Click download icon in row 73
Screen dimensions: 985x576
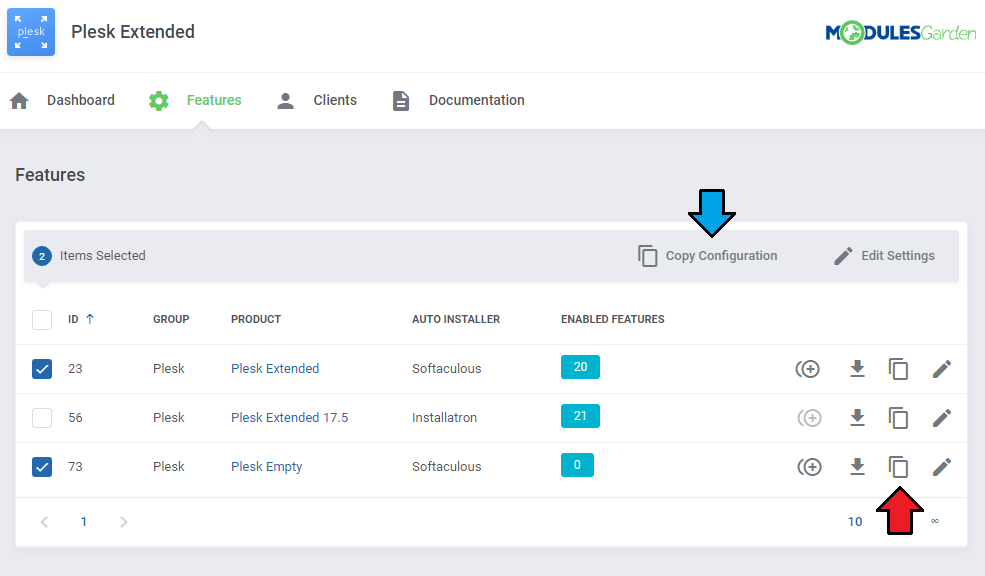tap(857, 467)
